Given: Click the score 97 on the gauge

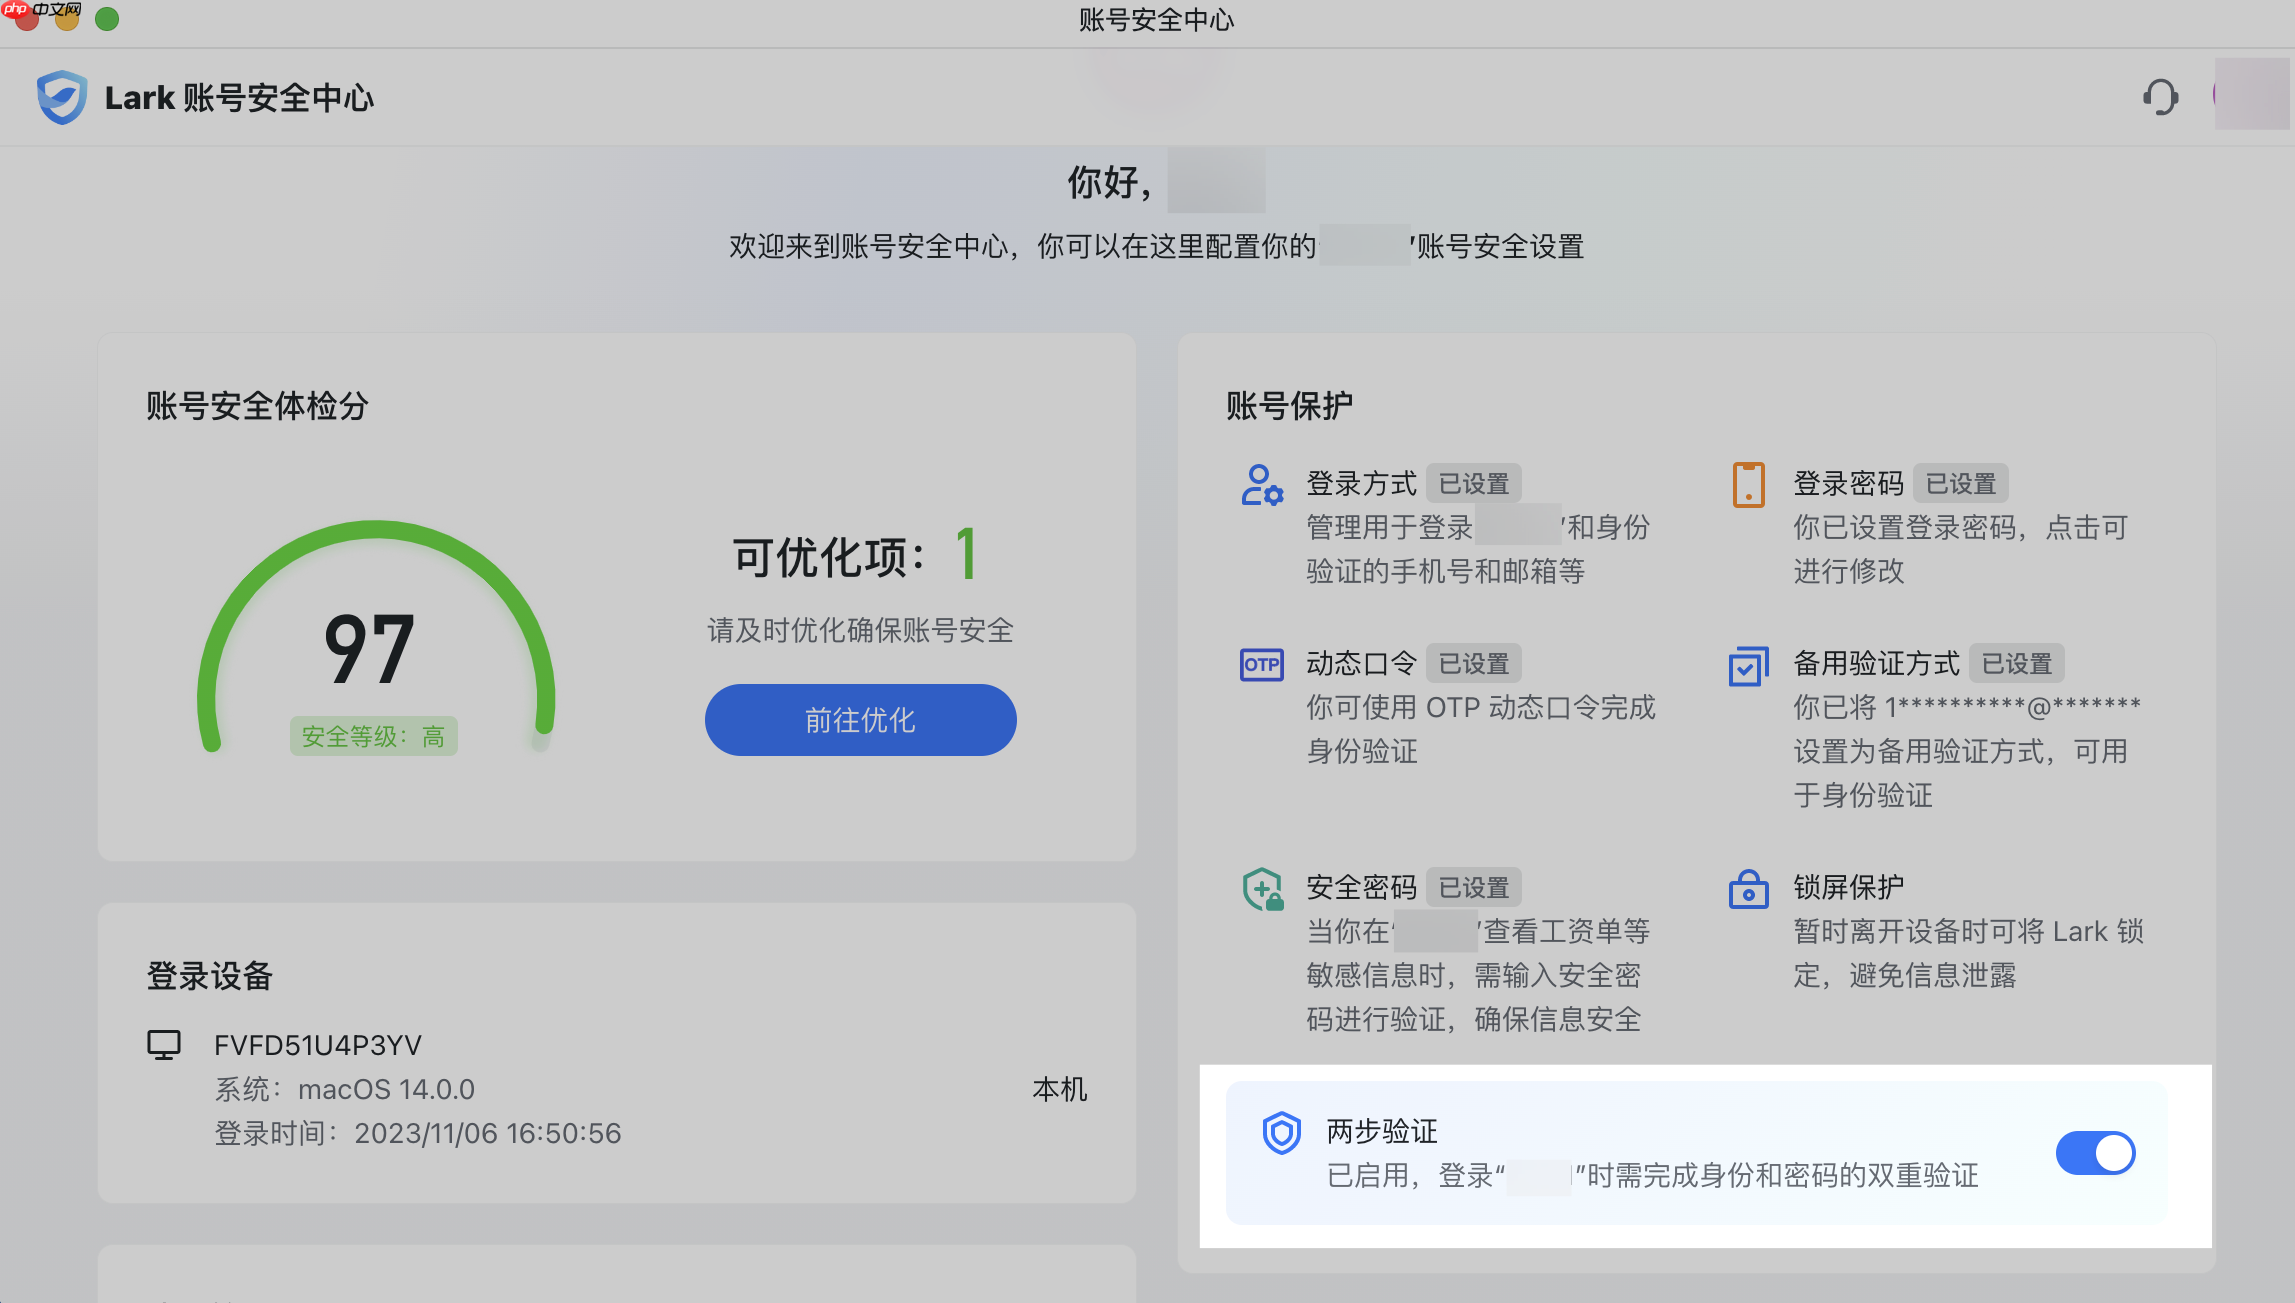Looking at the screenshot, I should (x=369, y=650).
